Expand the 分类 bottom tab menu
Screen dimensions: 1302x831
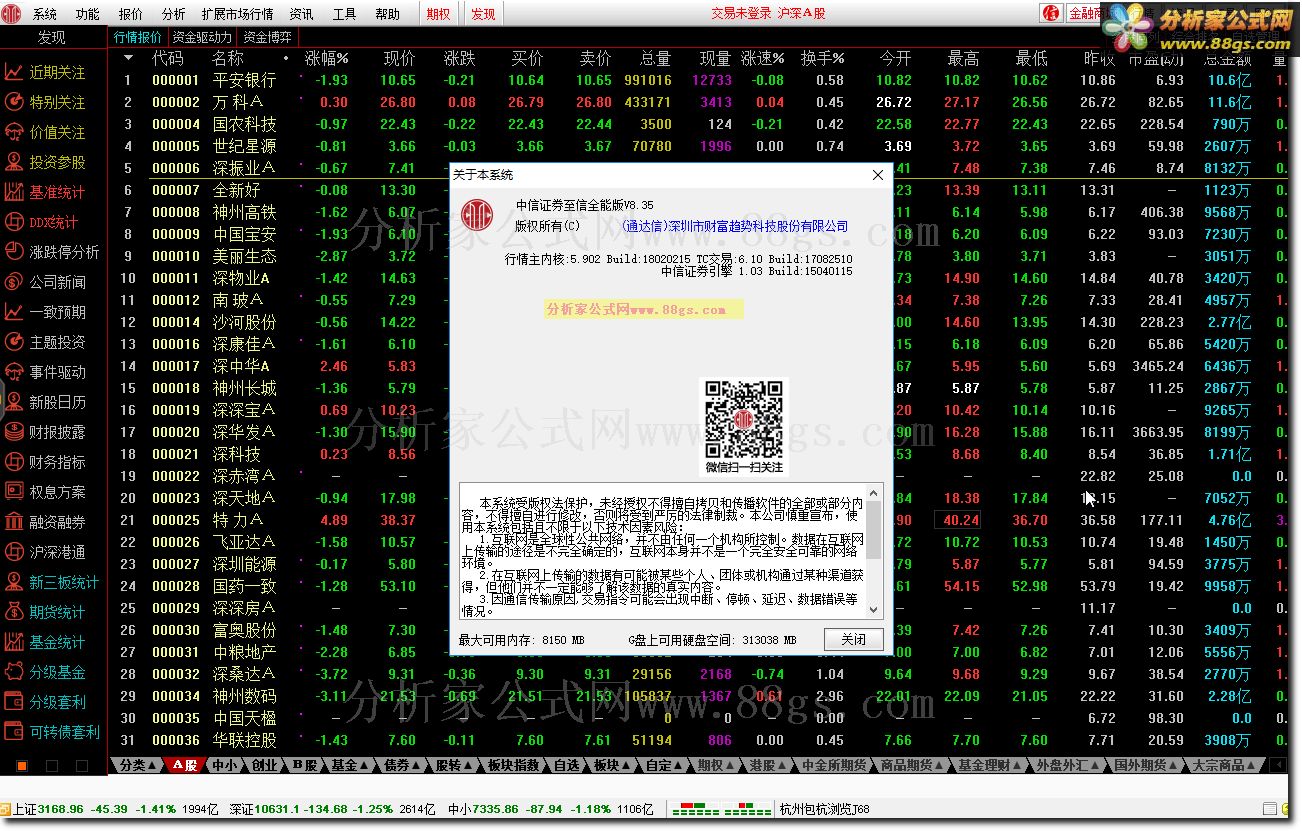137,765
